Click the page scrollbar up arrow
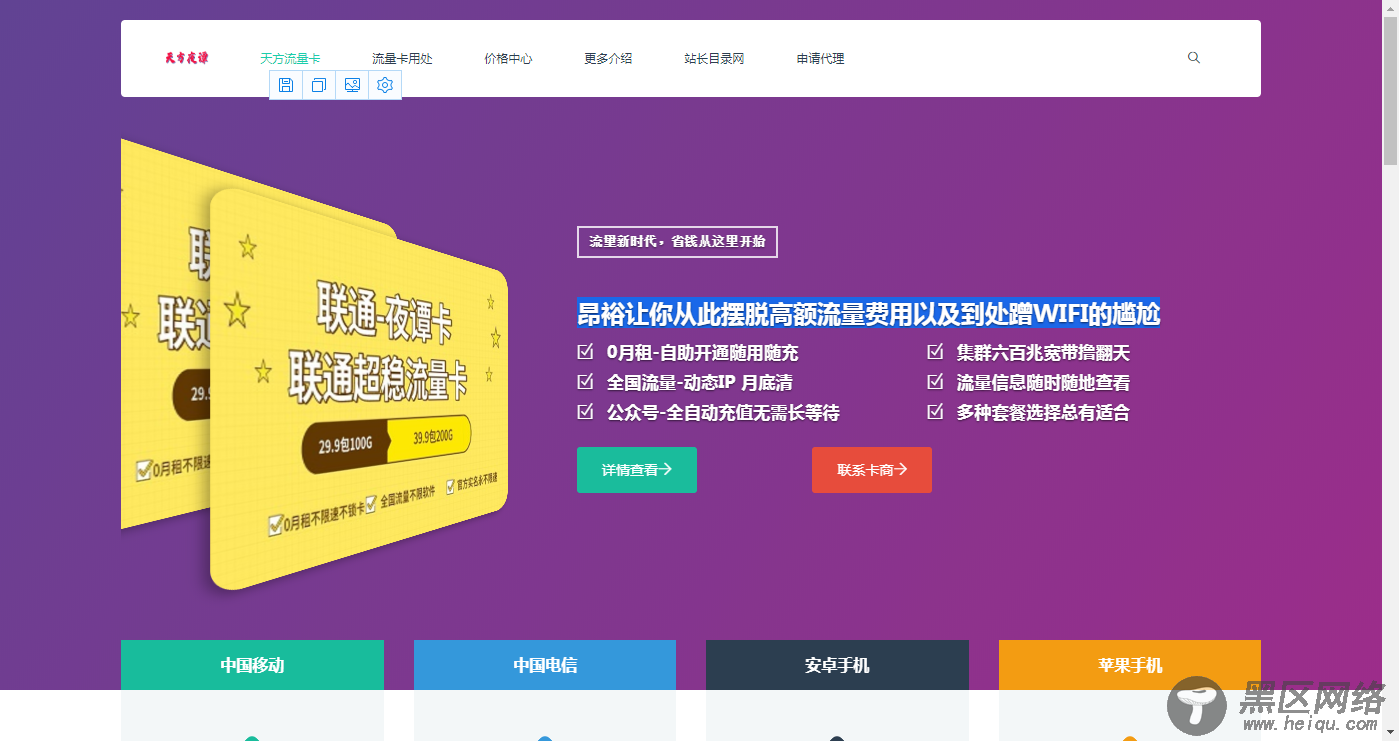The width and height of the screenshot is (1399, 741). click(x=1390, y=8)
